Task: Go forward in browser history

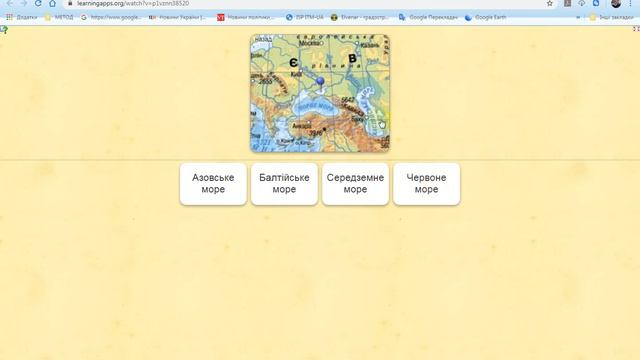Action: [24, 3]
